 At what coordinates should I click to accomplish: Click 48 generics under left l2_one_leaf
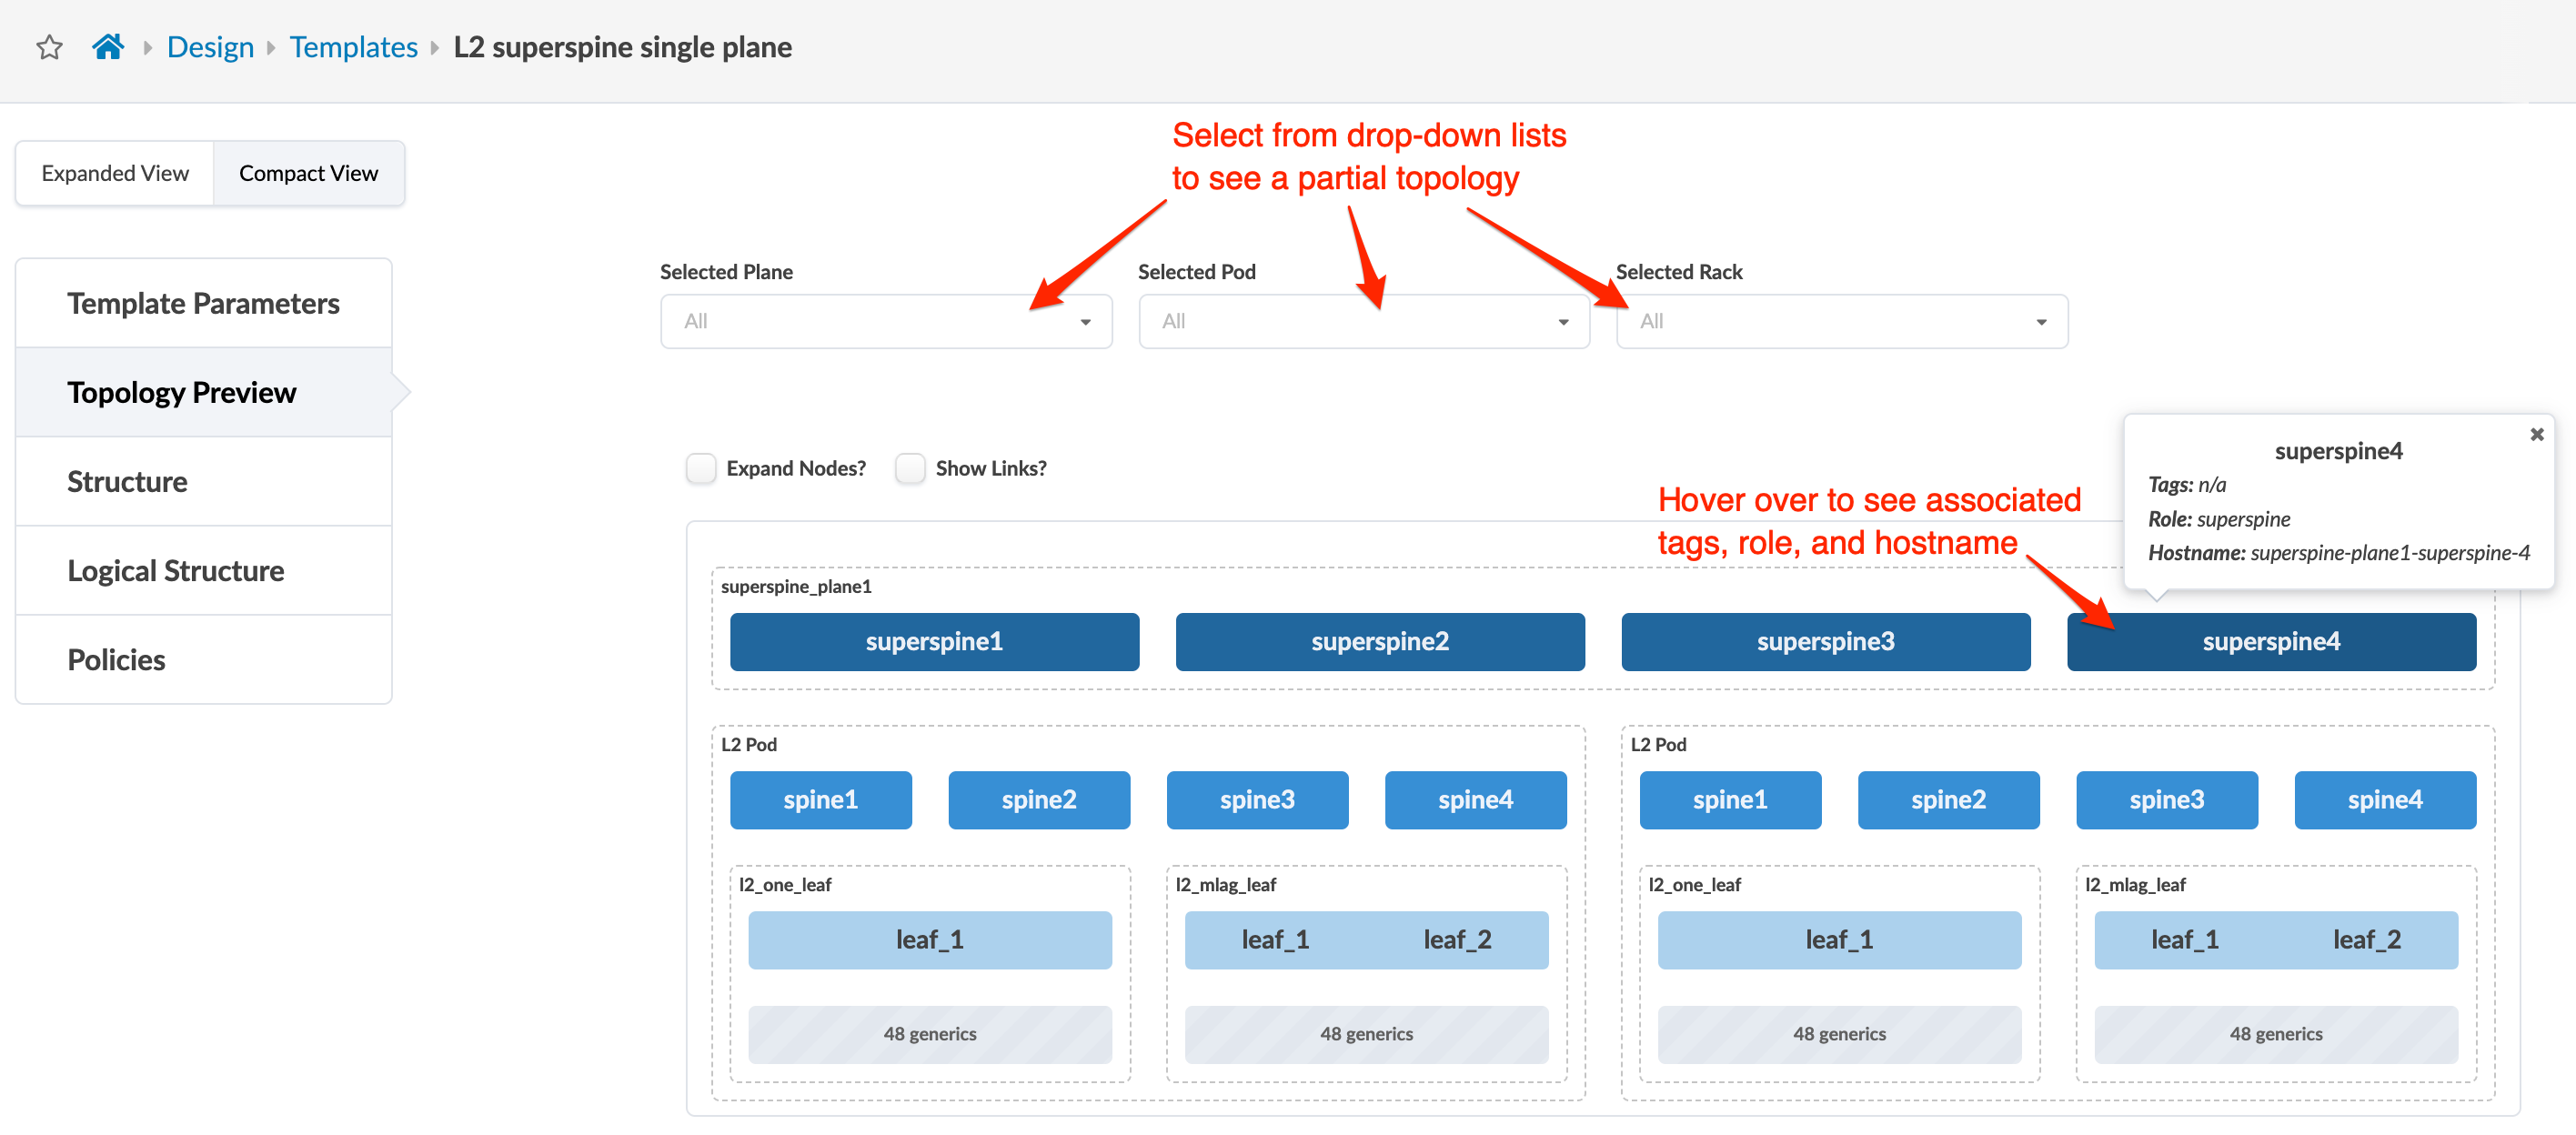[929, 1033]
